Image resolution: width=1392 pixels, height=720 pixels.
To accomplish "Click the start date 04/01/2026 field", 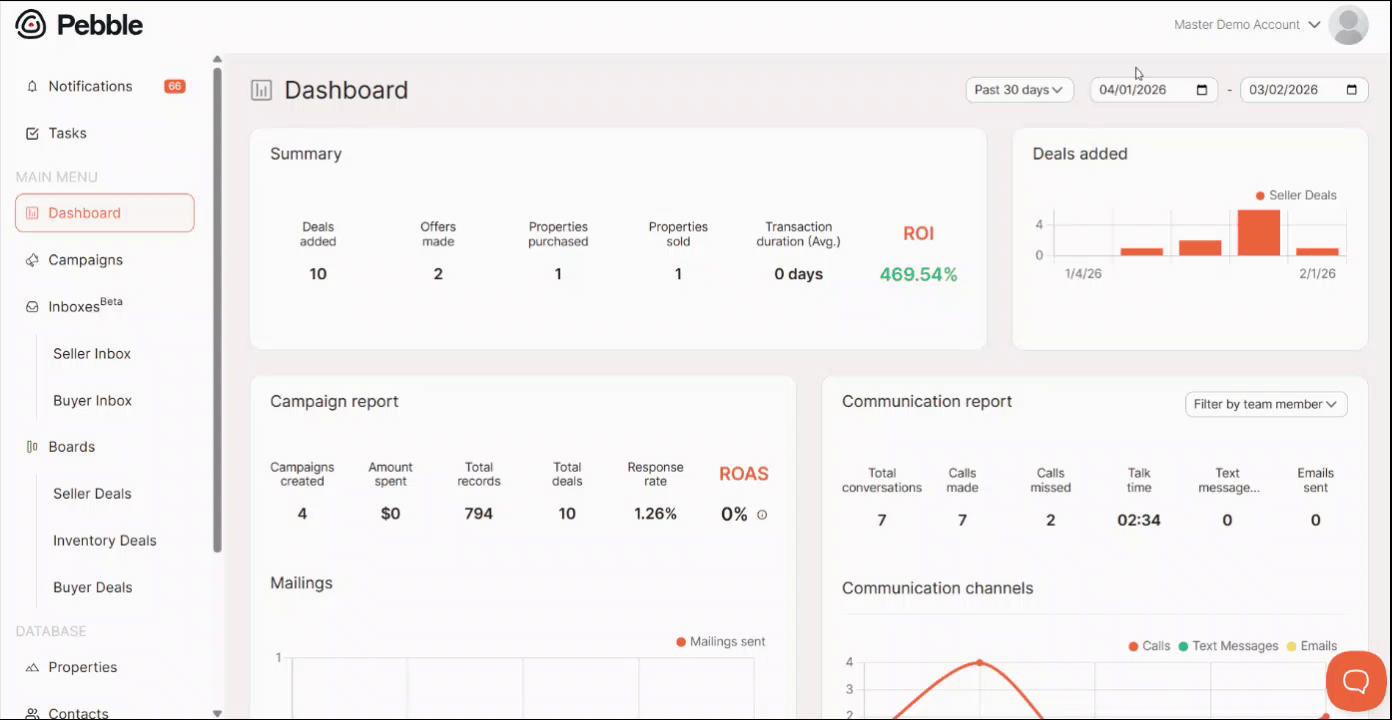I will [1154, 90].
